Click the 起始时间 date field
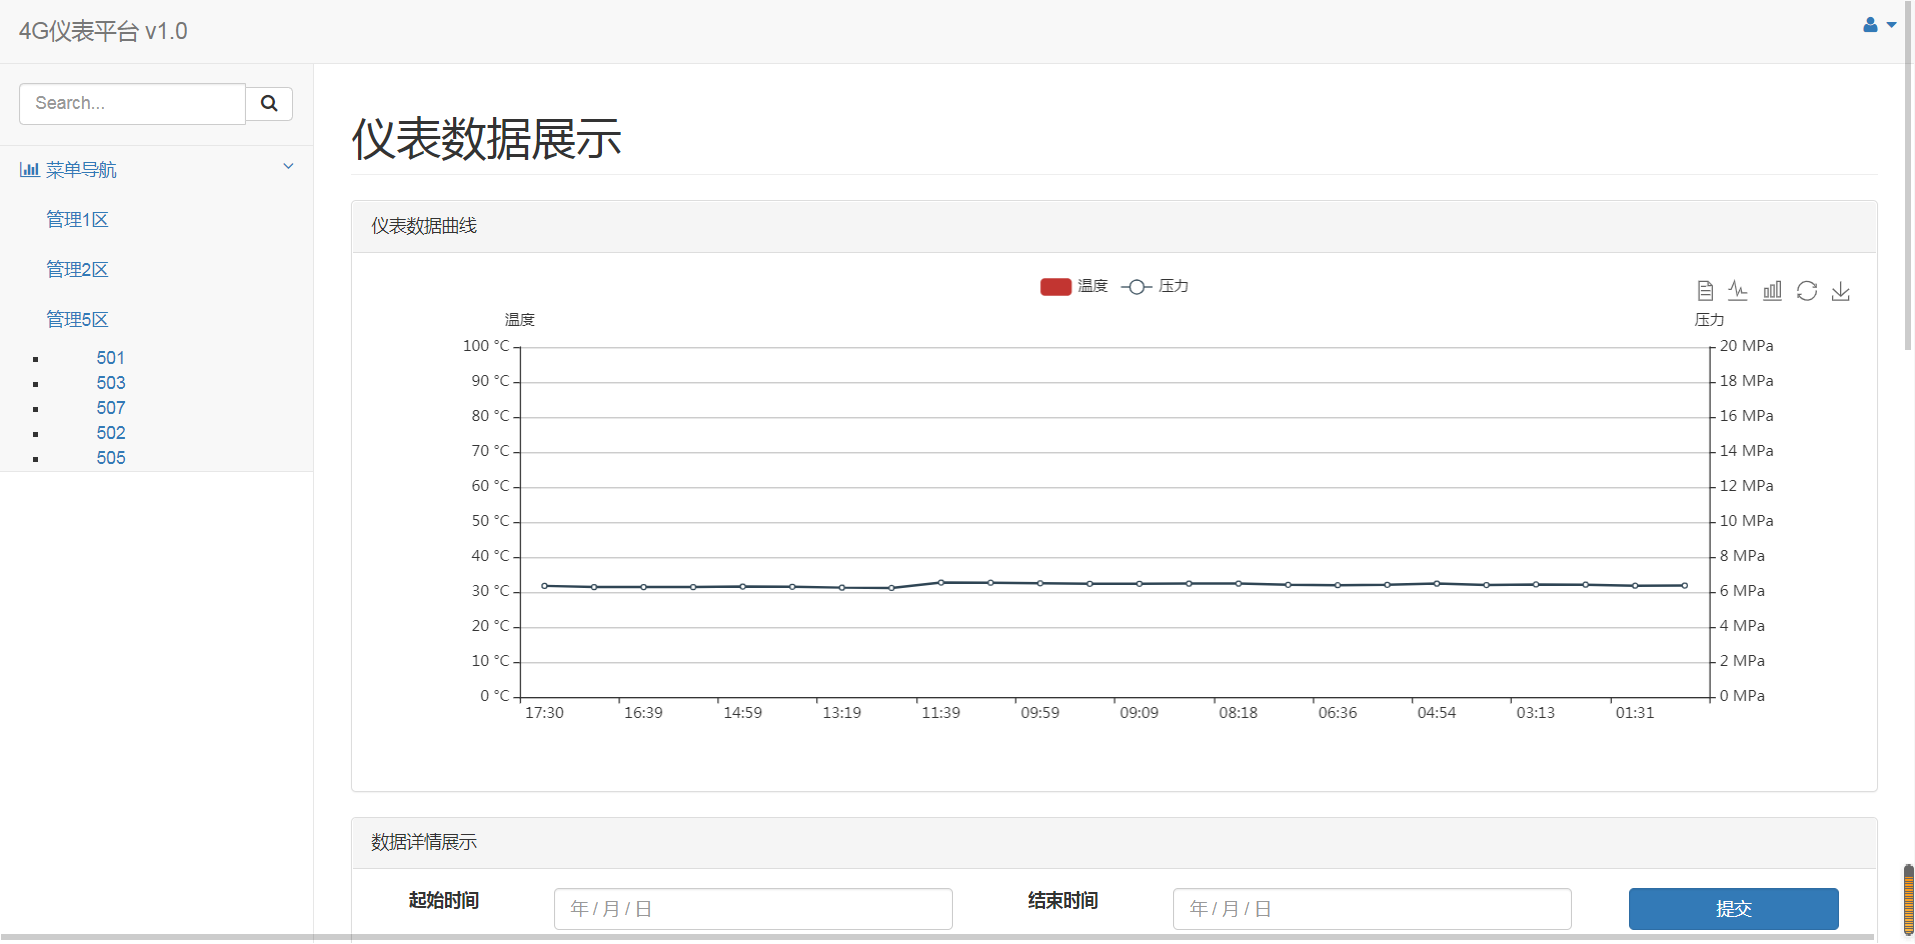 tap(752, 909)
